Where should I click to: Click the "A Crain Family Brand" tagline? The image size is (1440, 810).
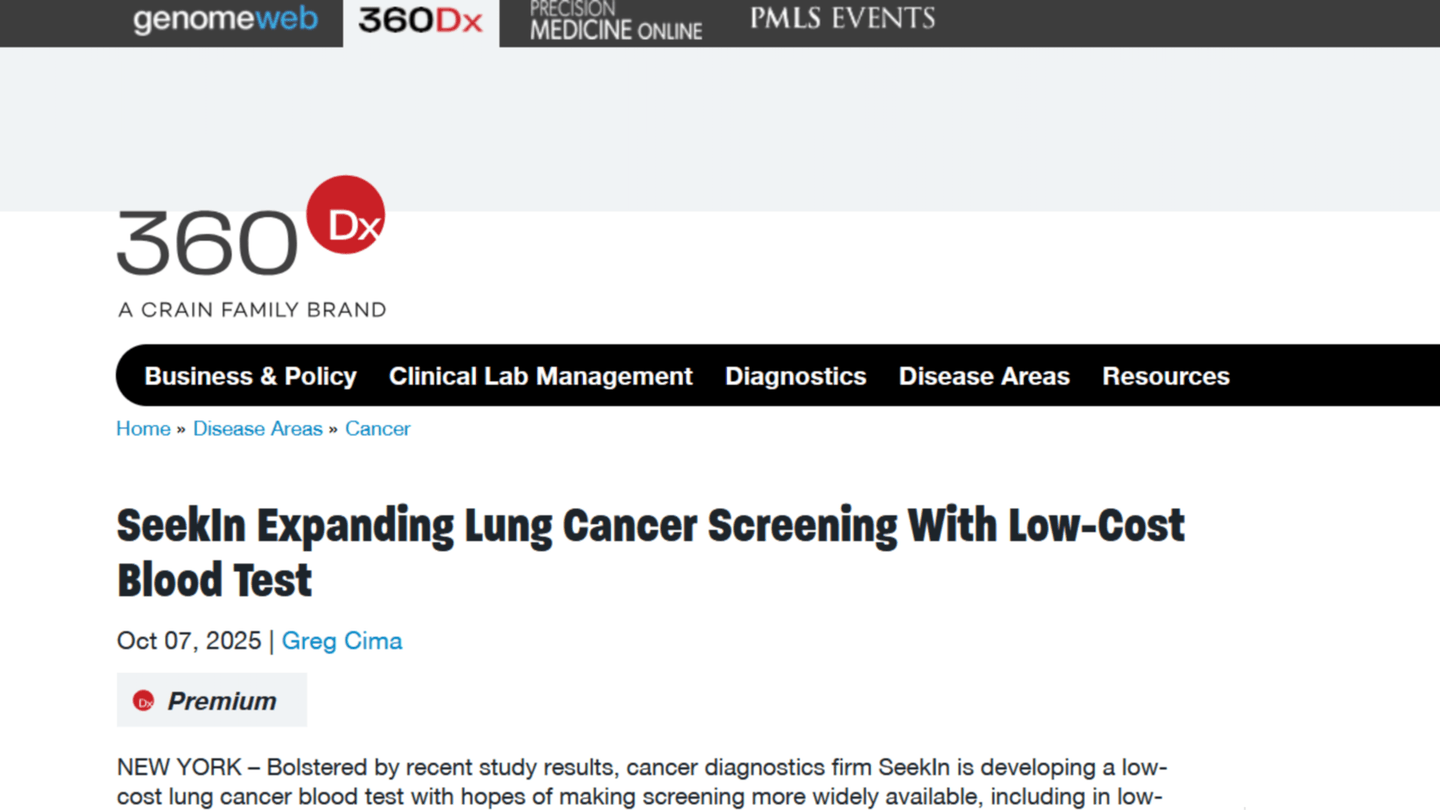pyautogui.click(x=252, y=310)
